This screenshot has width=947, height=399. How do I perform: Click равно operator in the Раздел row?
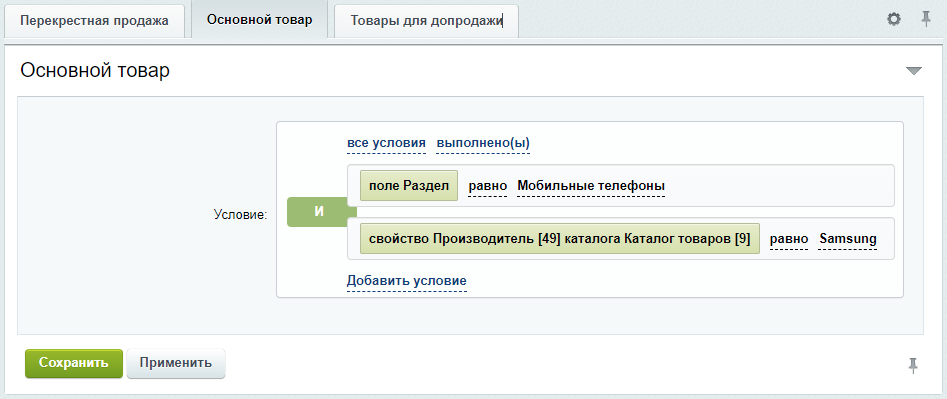click(487, 186)
